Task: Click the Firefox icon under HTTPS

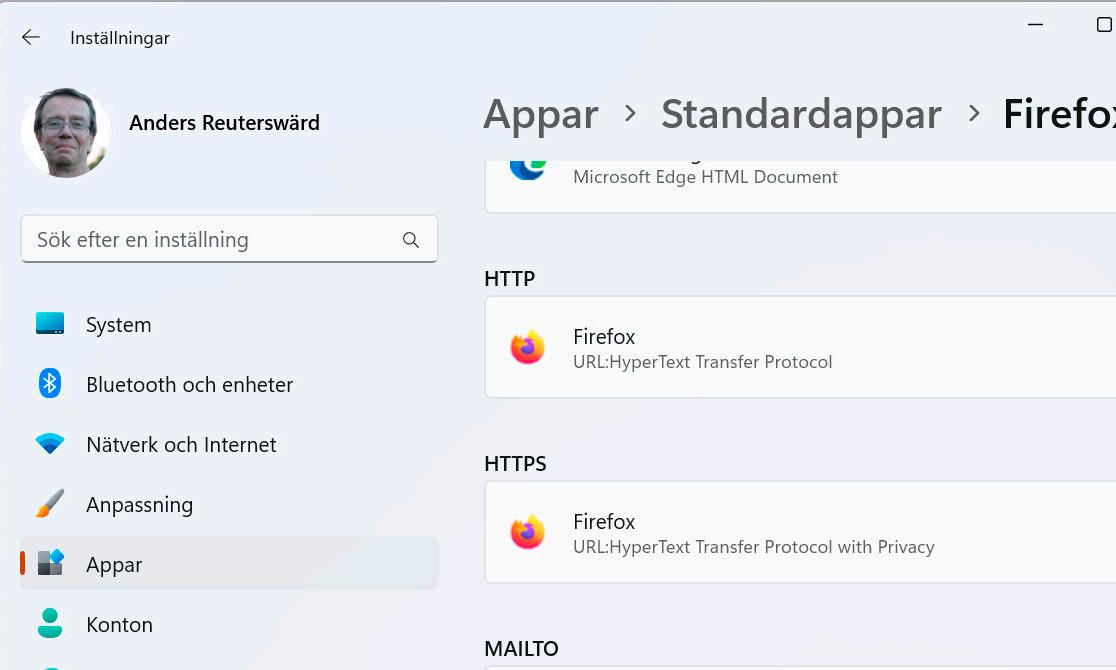Action: point(527,532)
